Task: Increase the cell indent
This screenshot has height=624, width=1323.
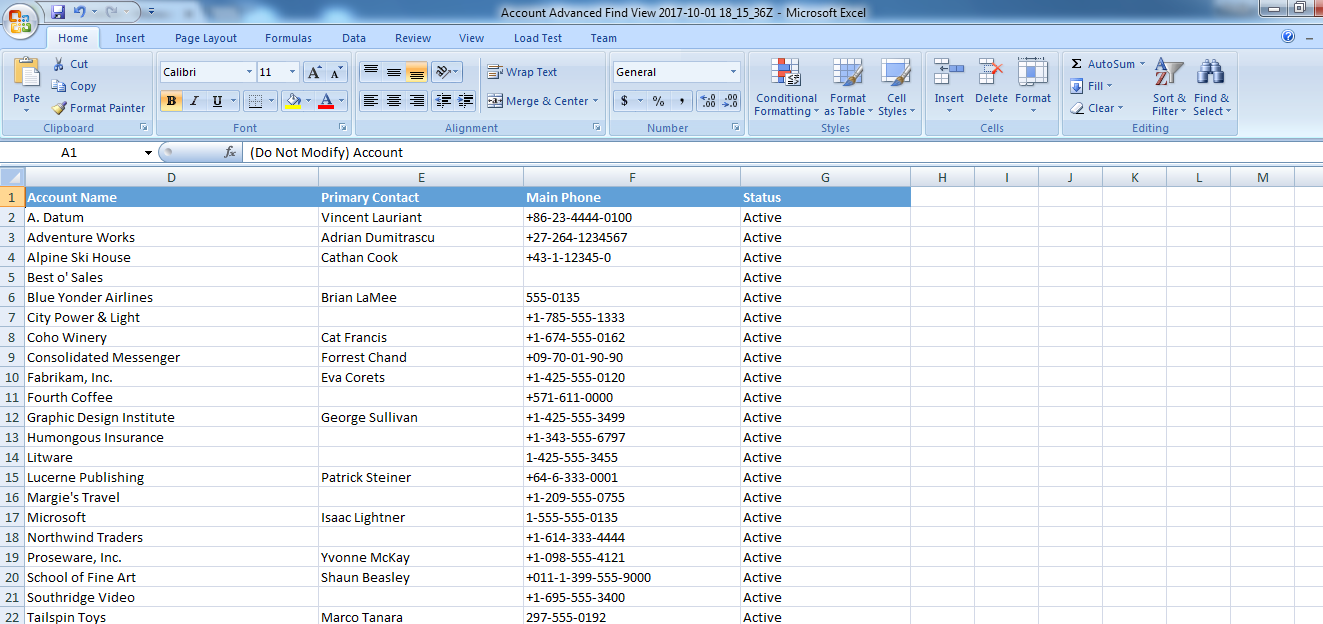Action: pos(466,101)
